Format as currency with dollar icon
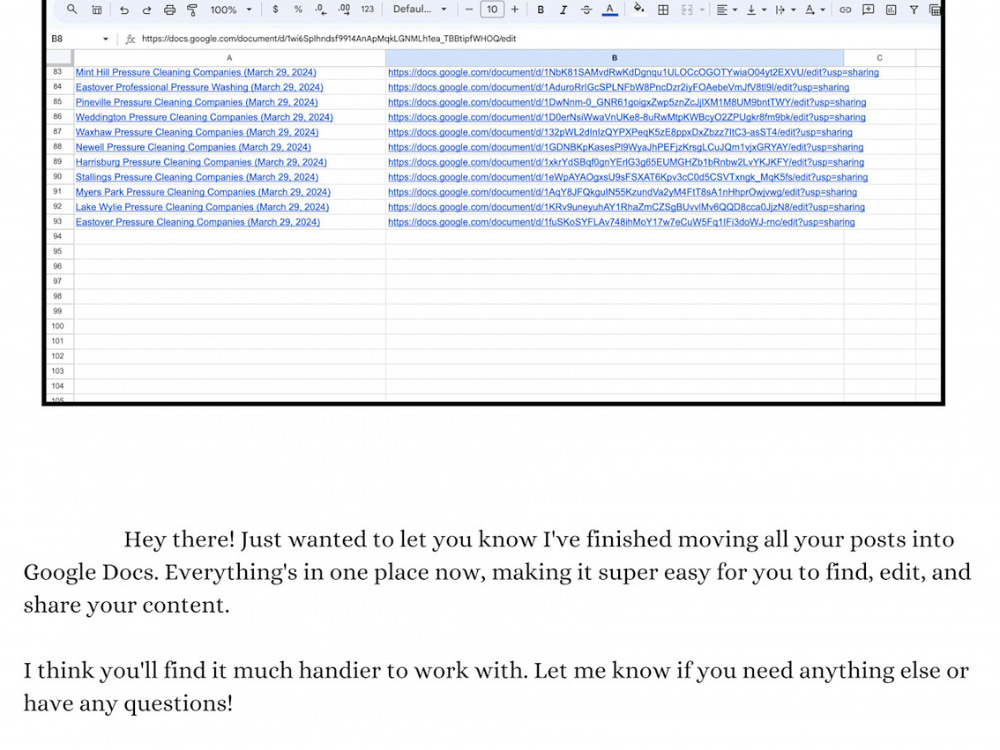Viewport: 1000px width, 750px height. click(275, 9)
